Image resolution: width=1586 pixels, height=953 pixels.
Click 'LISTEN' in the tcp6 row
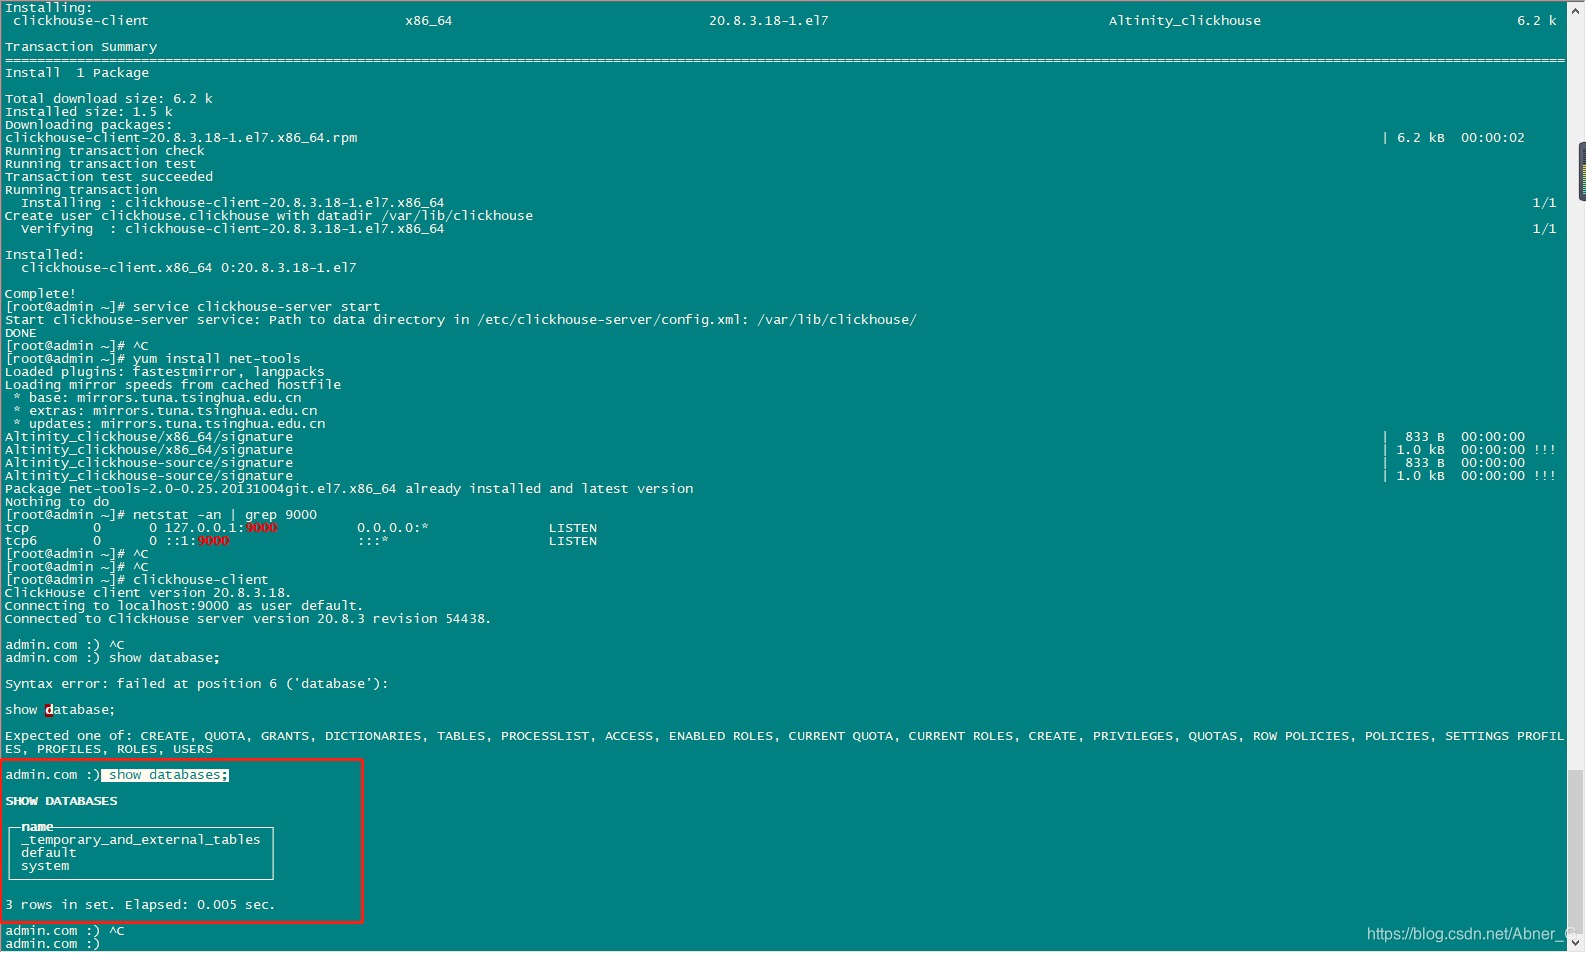573,541
